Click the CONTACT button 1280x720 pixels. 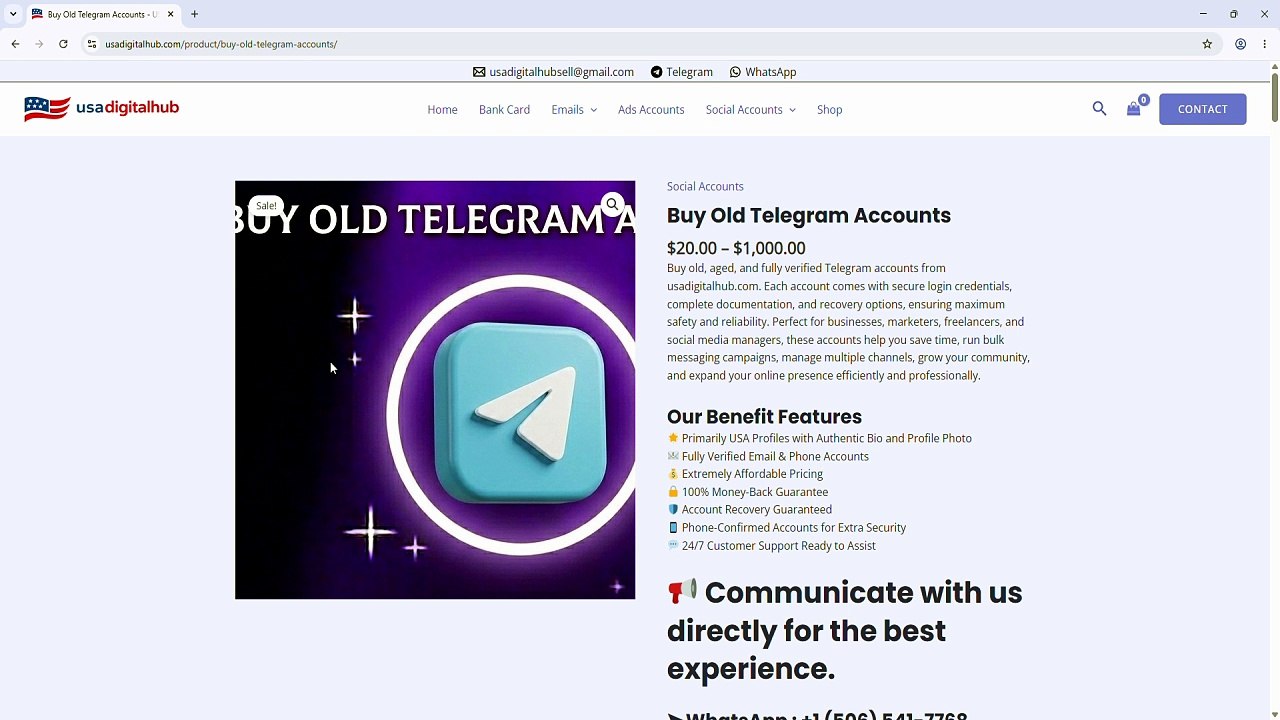pos(1202,109)
